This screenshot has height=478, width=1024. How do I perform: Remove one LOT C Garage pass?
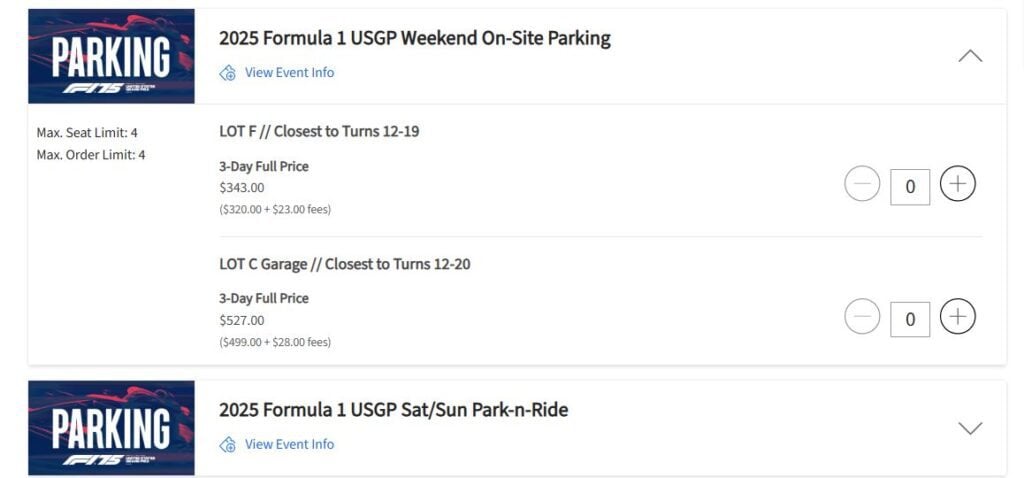[x=862, y=317]
